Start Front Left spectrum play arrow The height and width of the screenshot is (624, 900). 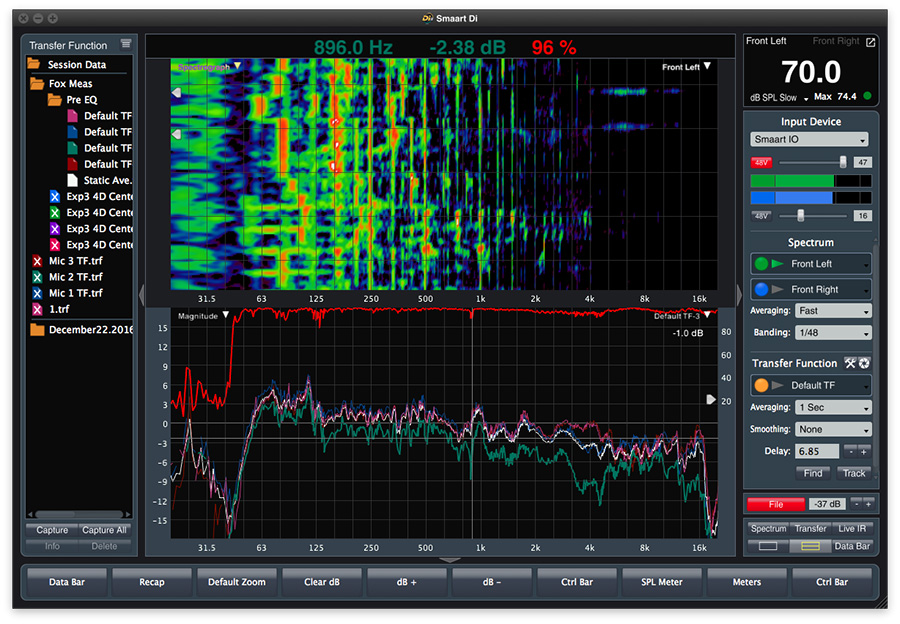(x=778, y=263)
